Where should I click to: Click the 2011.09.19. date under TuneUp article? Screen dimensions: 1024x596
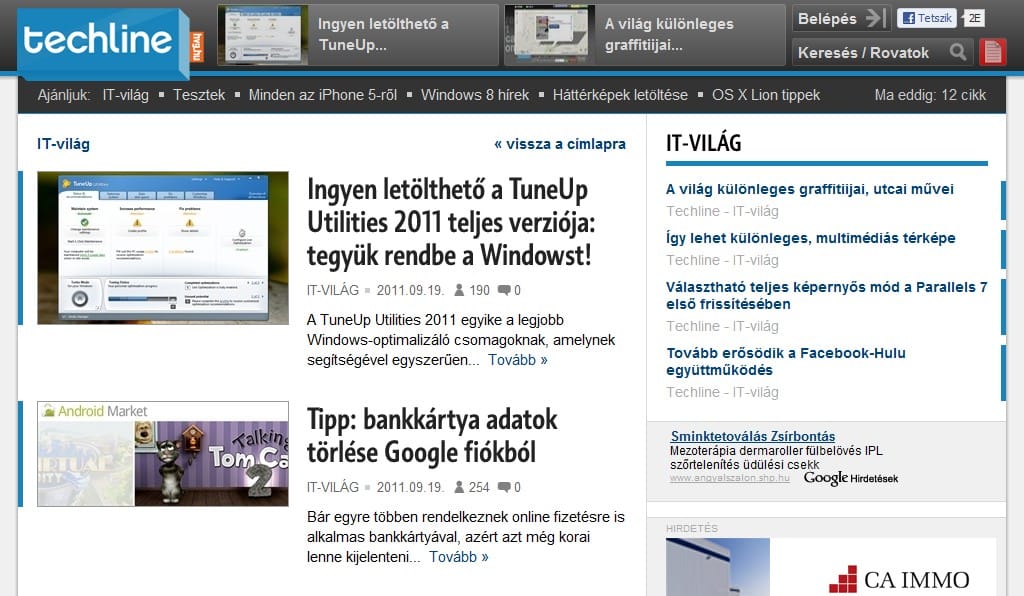pos(410,290)
